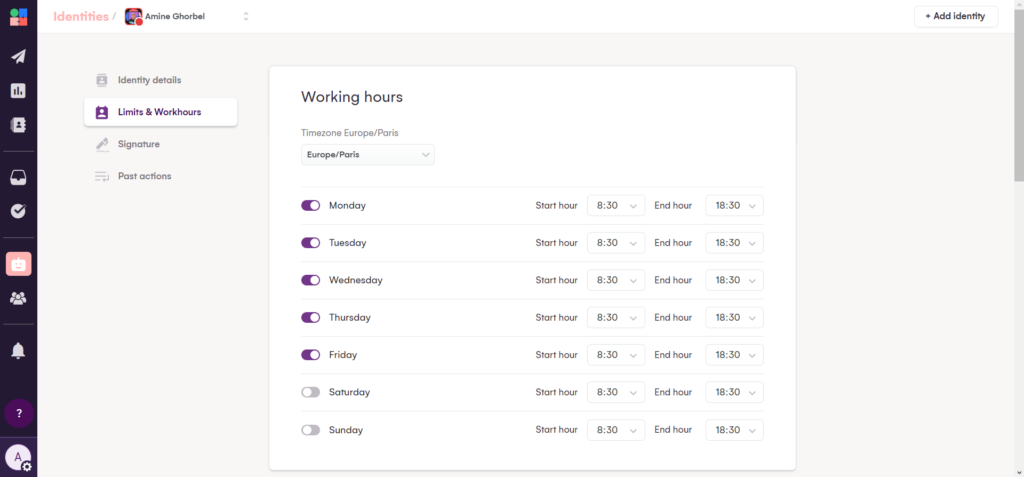Open the Amine Ghorbel identity switcher
This screenshot has width=1024, height=477.
click(x=187, y=16)
